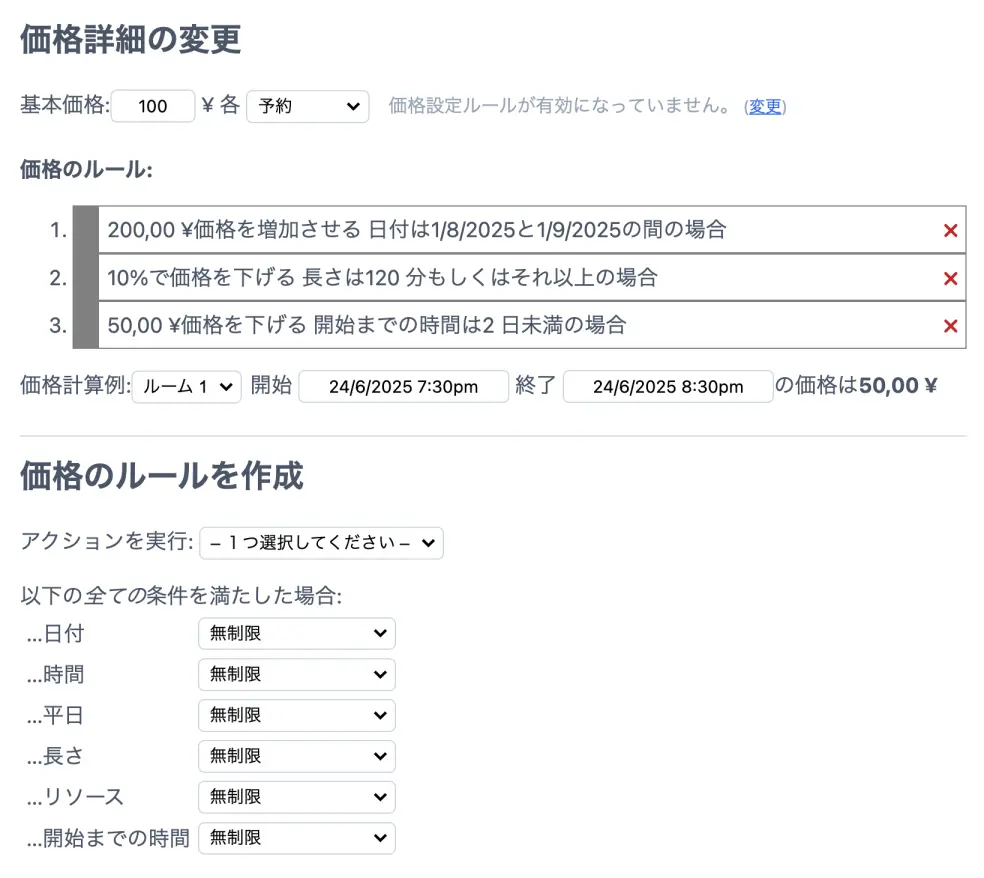The height and width of the screenshot is (878, 984).
Task: Open the 時間 condition dropdown
Action: click(297, 674)
